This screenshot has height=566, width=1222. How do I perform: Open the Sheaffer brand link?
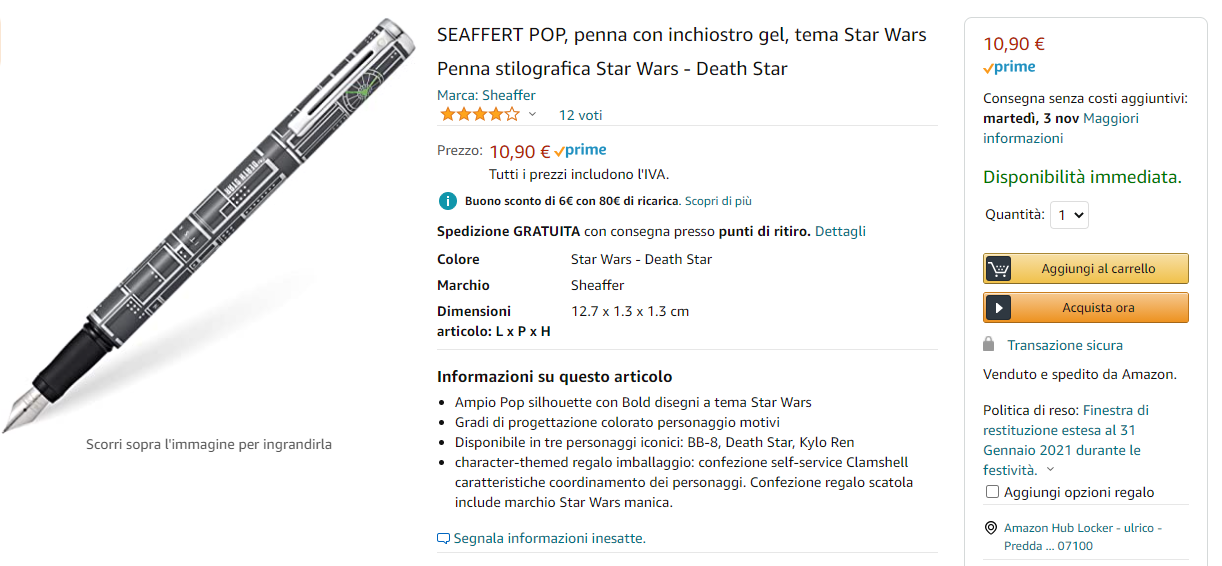click(x=509, y=95)
